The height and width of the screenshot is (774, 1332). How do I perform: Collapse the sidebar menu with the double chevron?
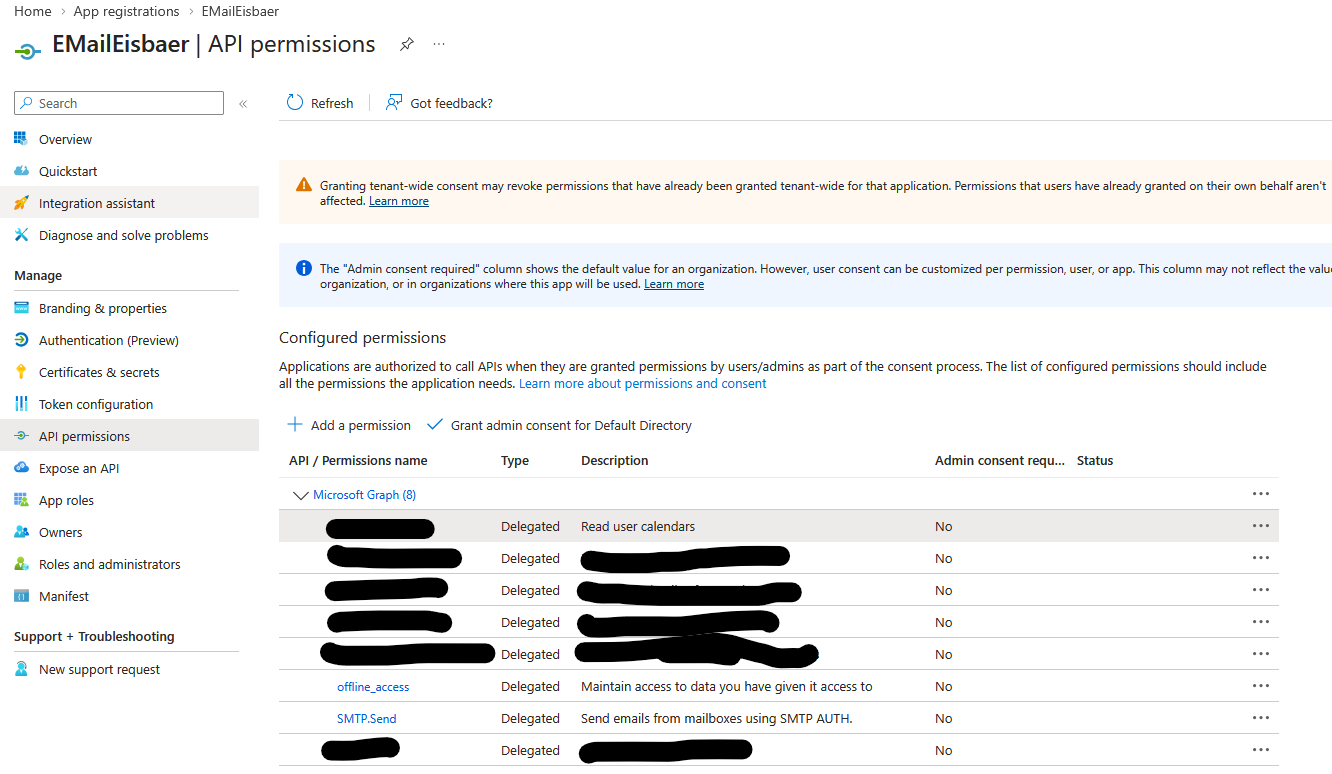(x=243, y=104)
